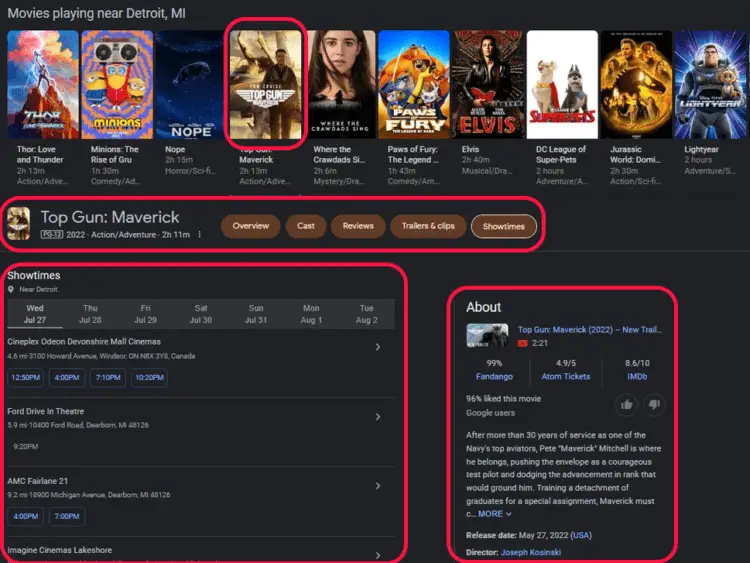The width and height of the screenshot is (750, 563).
Task: Open the IMDb rating link
Action: 637,376
